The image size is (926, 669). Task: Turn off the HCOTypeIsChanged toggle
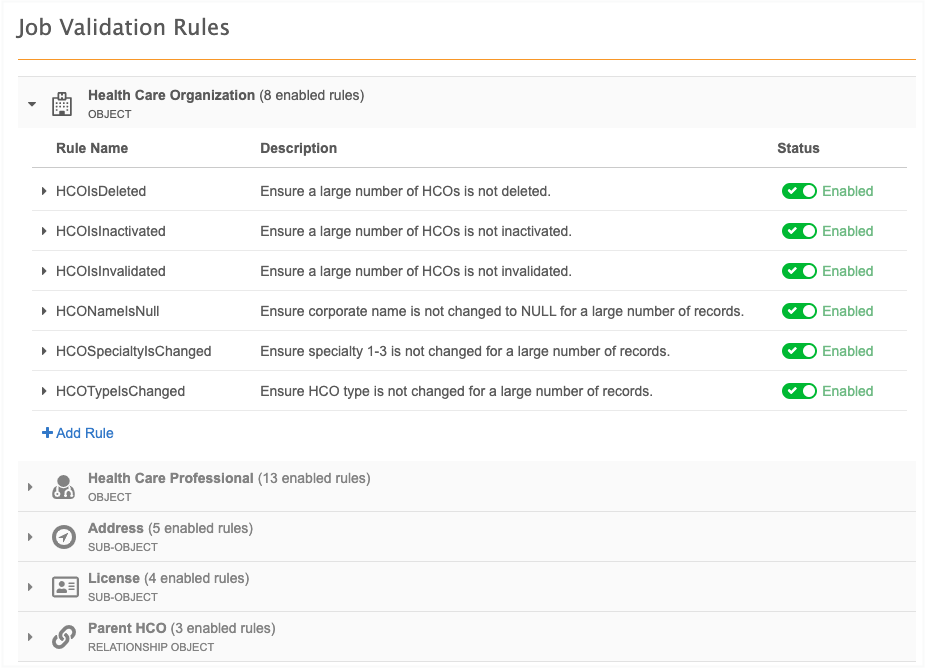[x=799, y=391]
